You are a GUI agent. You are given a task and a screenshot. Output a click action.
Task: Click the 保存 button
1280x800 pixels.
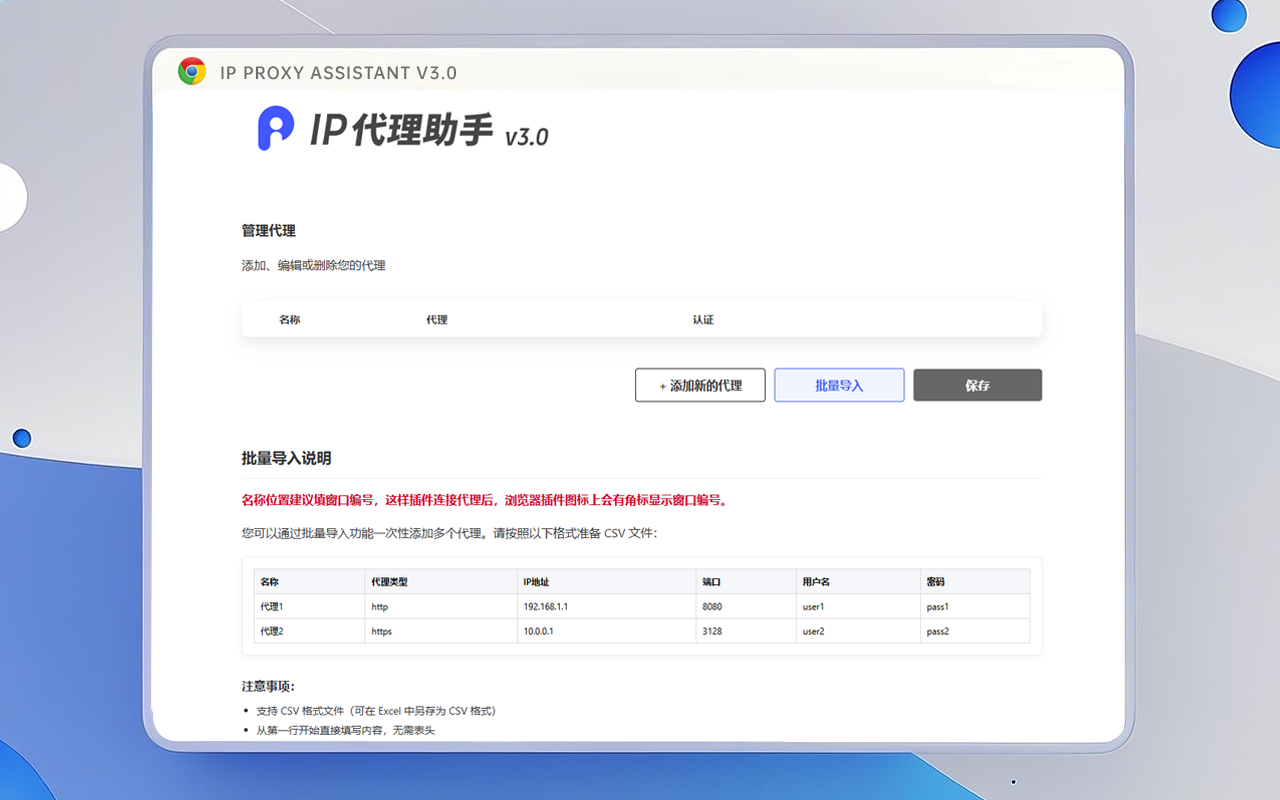point(977,385)
